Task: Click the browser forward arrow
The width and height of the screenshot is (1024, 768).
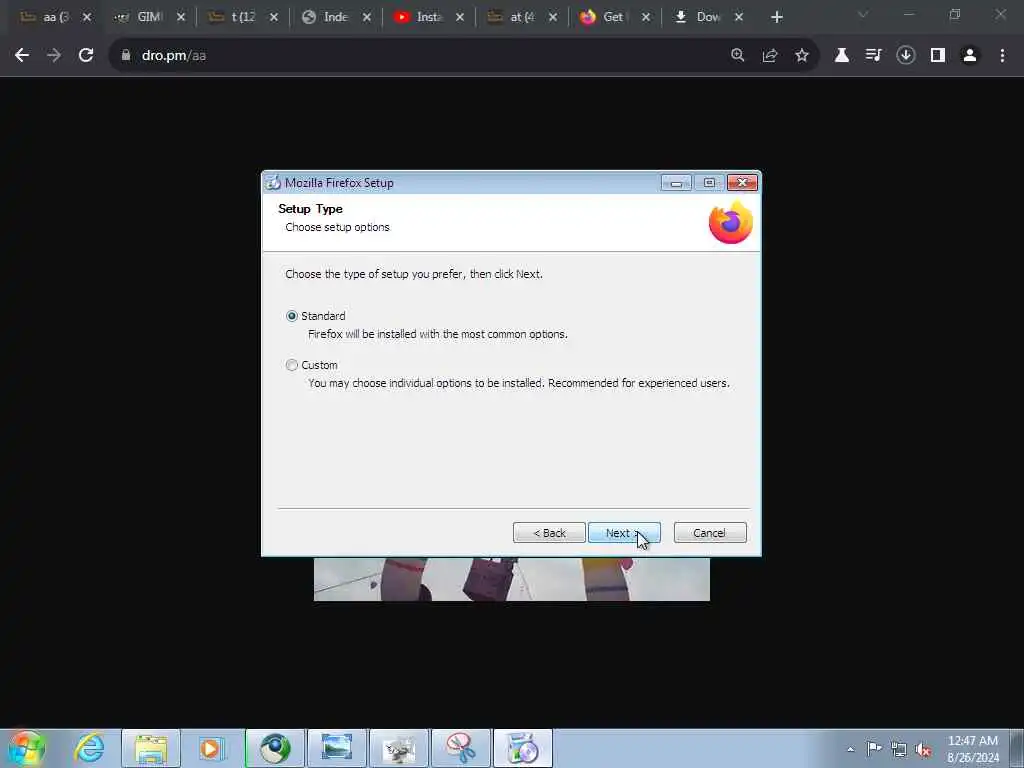Action: (x=54, y=56)
